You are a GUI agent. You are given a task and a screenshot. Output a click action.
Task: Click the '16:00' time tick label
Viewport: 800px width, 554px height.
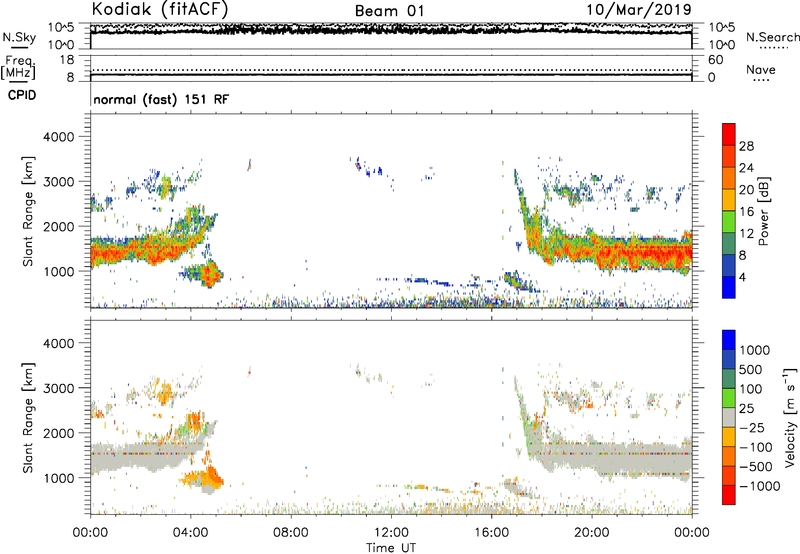(491, 533)
